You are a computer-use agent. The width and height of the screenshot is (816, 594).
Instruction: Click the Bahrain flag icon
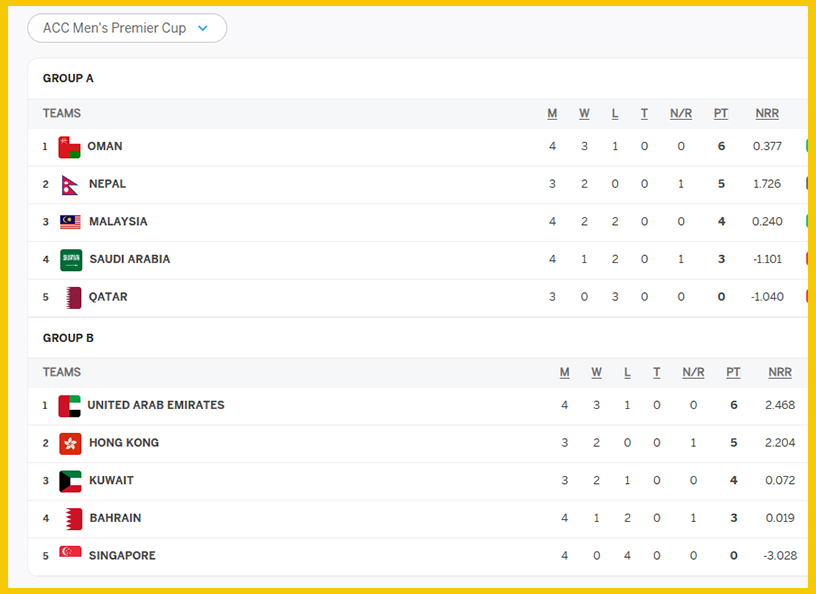coord(72,519)
